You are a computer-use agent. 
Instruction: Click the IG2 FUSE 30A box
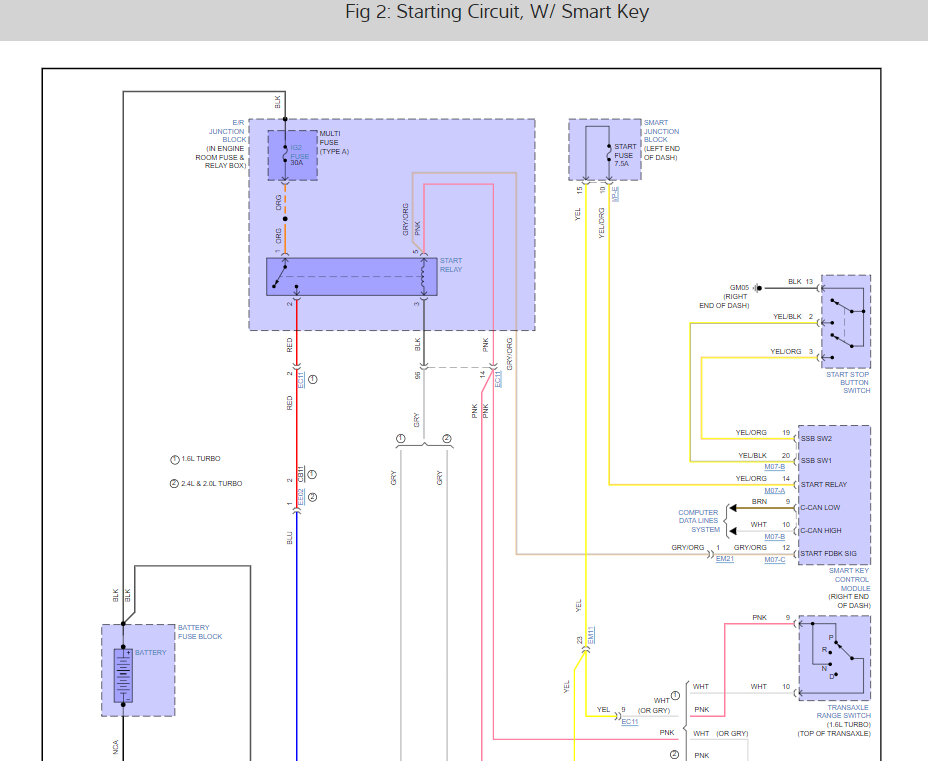[292, 155]
